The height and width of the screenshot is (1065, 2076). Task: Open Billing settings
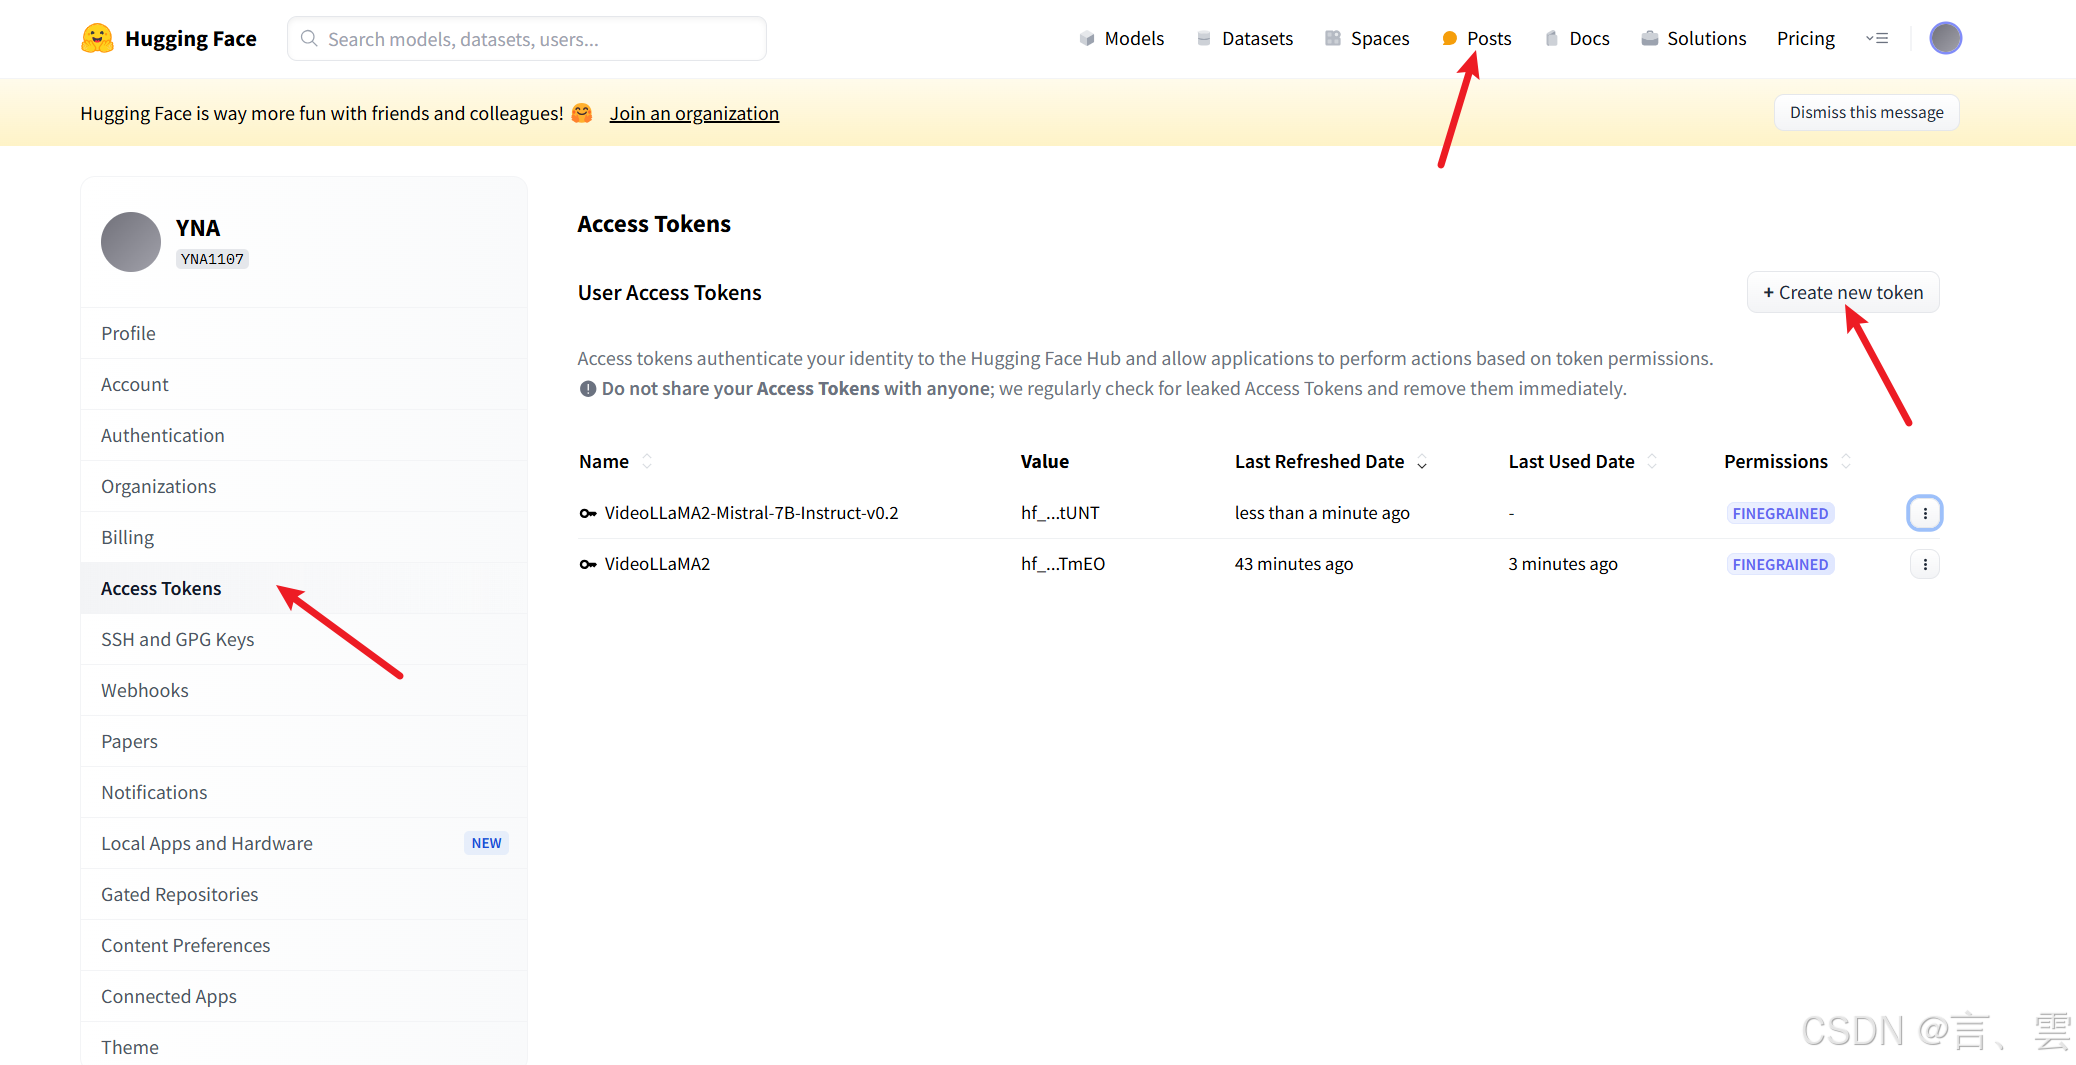point(304,537)
